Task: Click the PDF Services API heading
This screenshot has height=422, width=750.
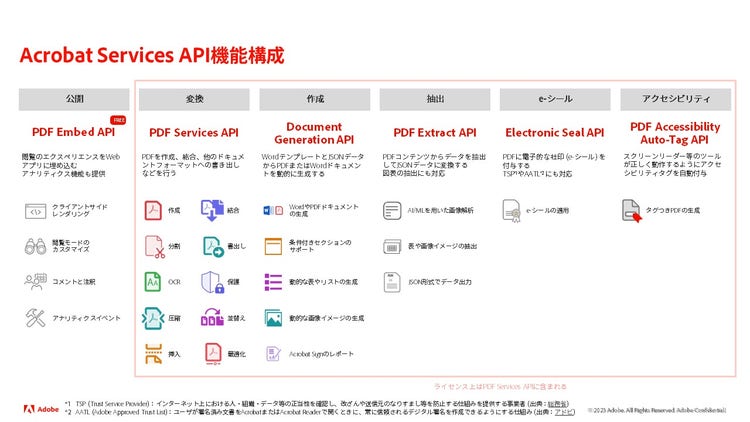Action: click(194, 133)
